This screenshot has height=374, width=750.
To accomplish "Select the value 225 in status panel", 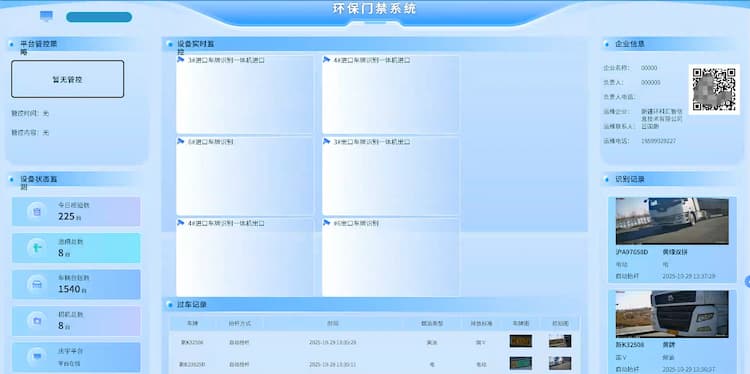I will 66,216.
